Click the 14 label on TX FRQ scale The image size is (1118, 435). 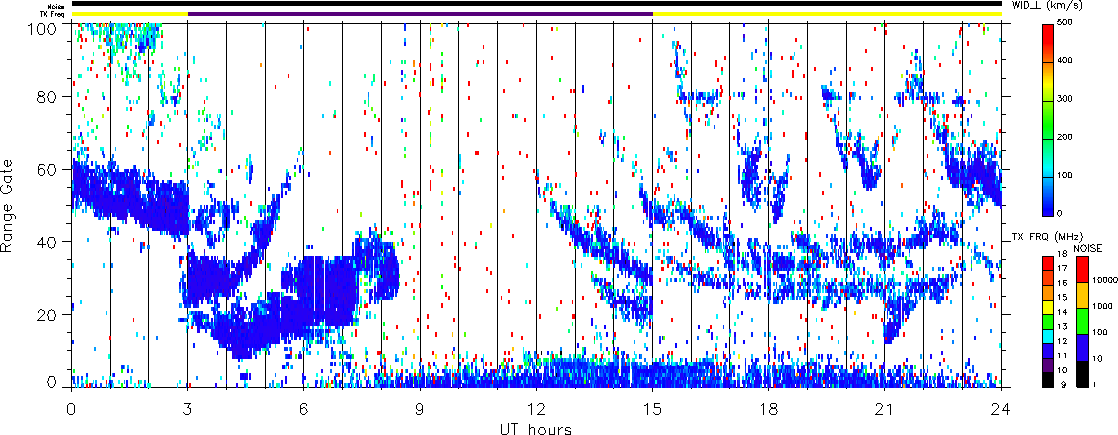click(1062, 312)
